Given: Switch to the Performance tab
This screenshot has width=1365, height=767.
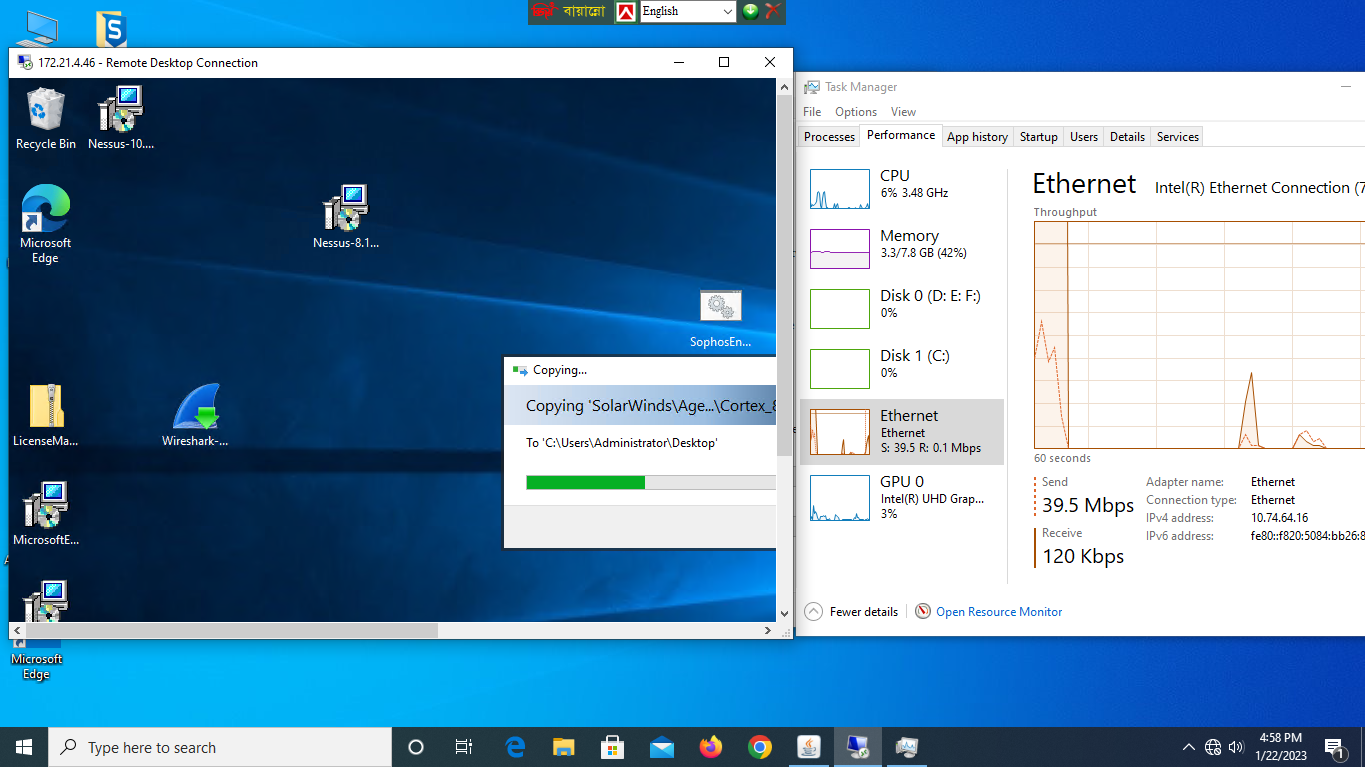Looking at the screenshot, I should (901, 135).
